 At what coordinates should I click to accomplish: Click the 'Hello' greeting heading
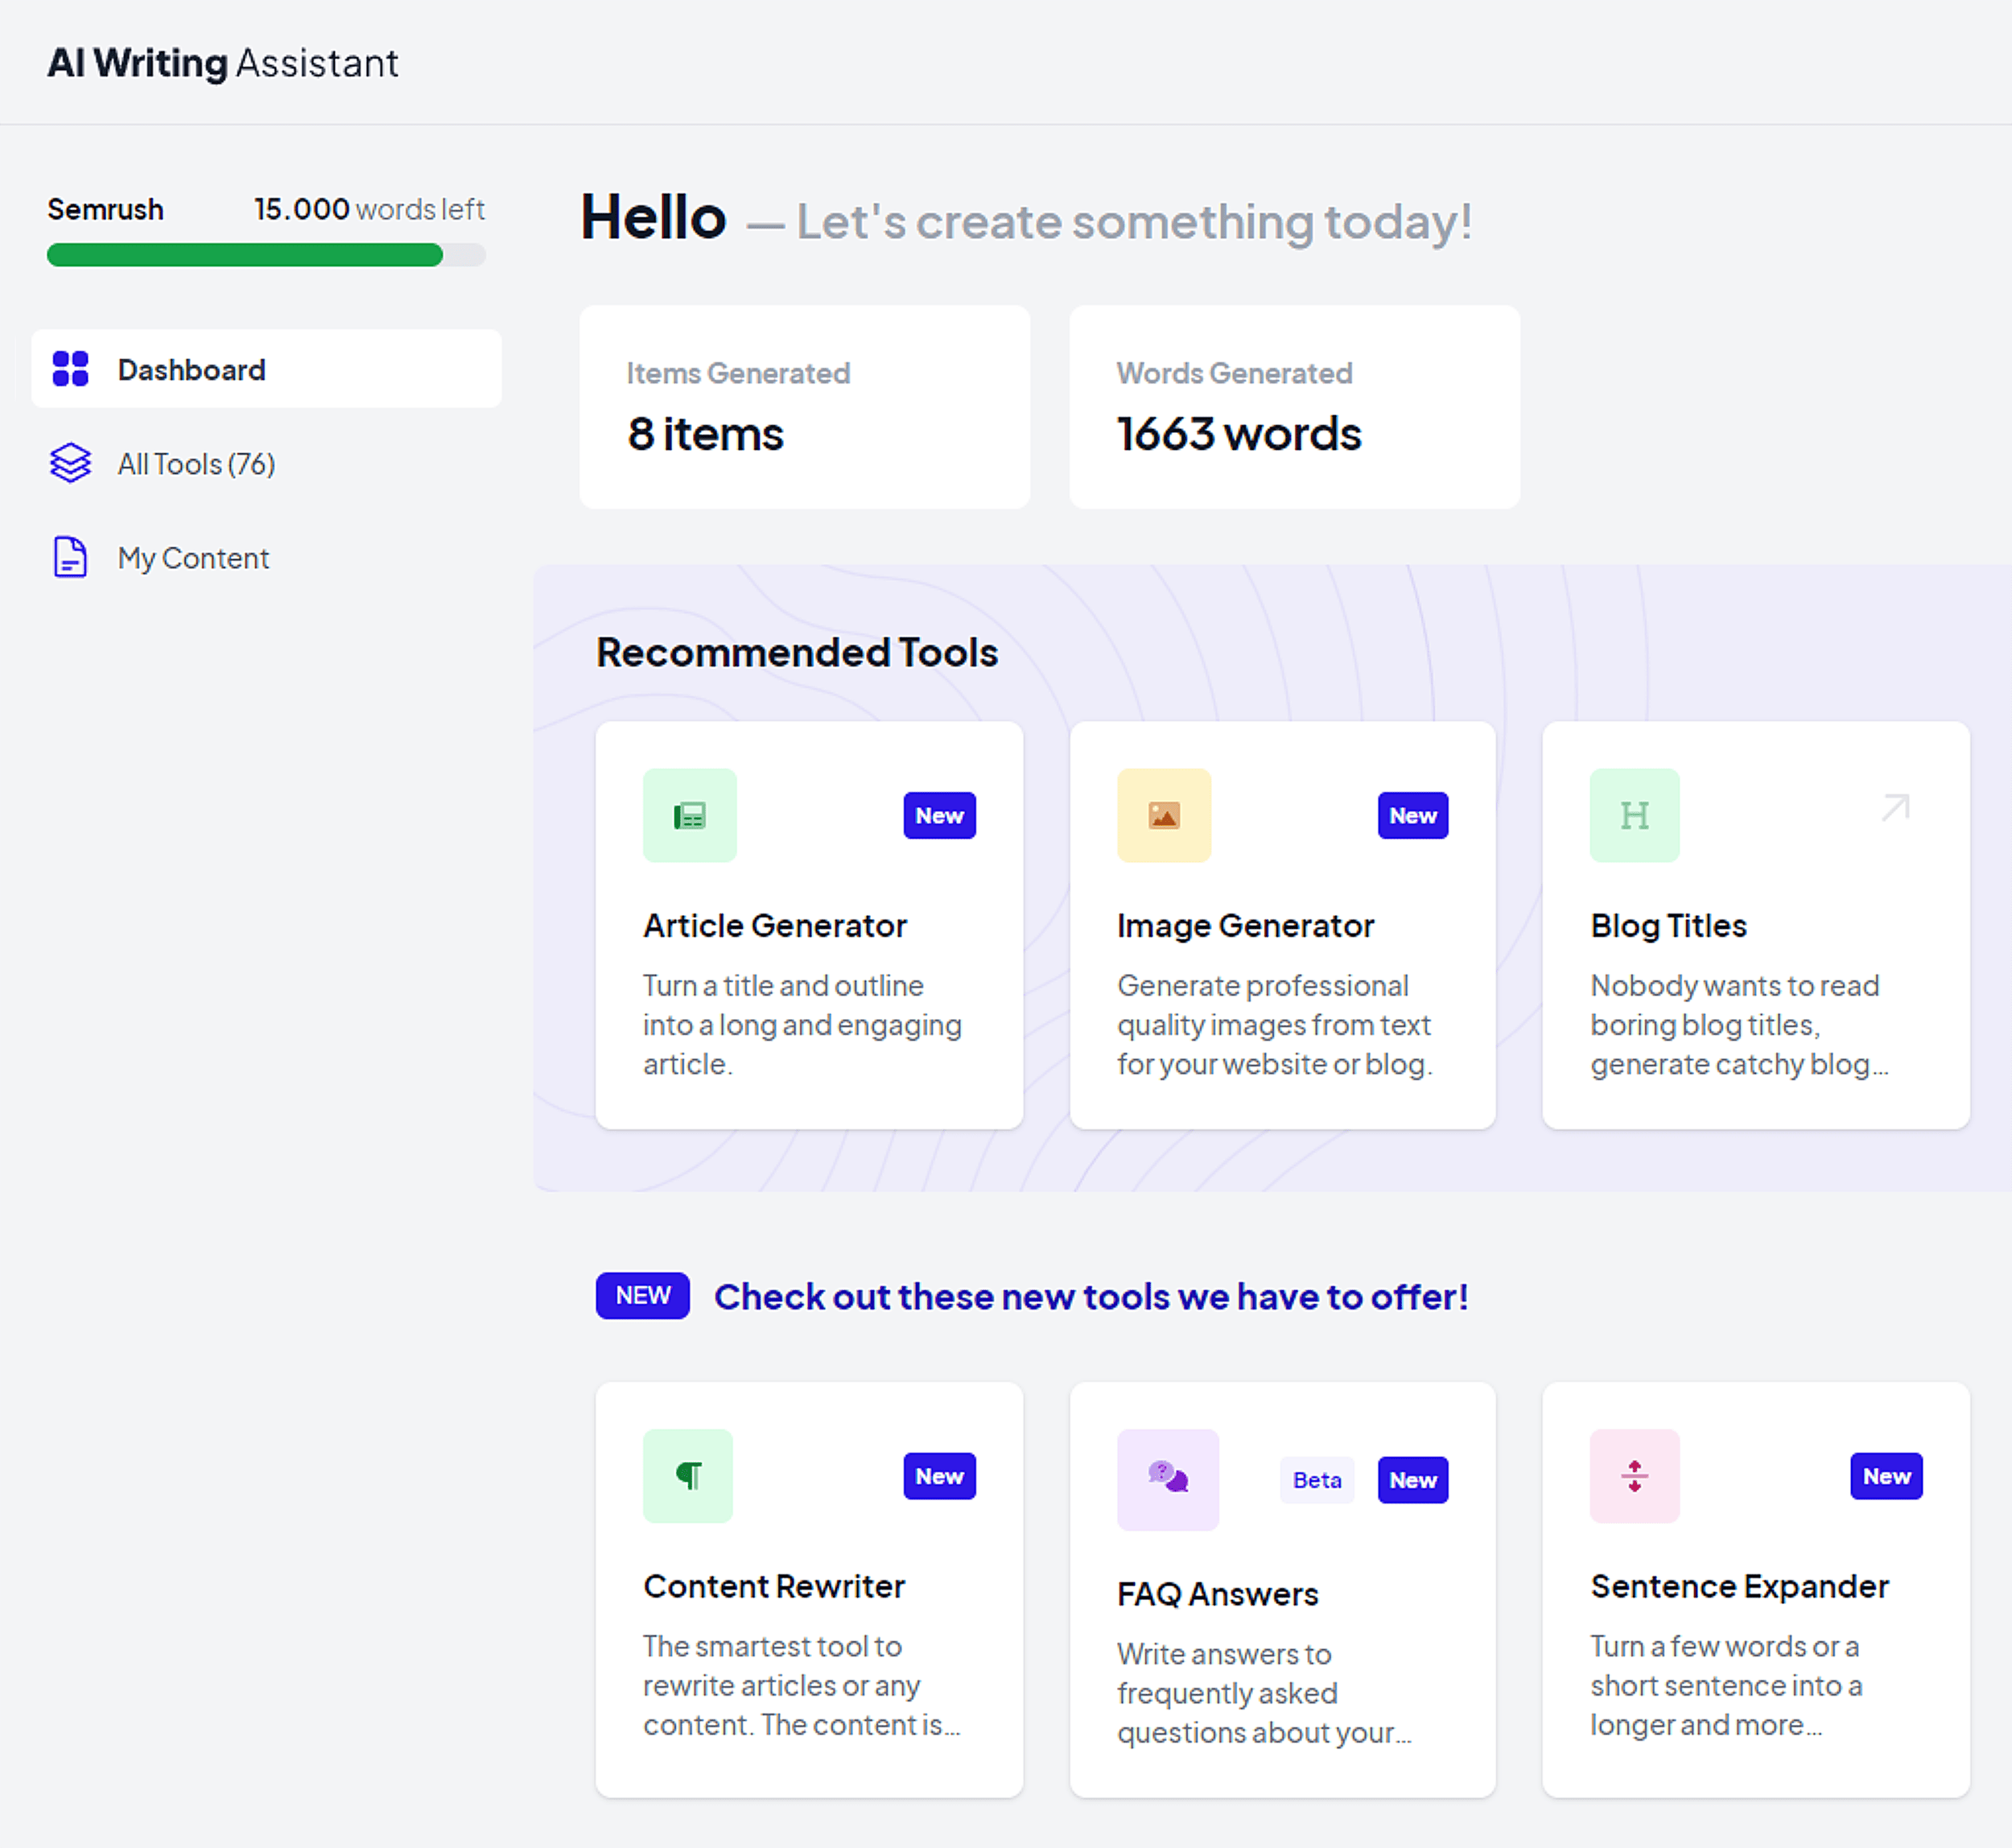653,217
